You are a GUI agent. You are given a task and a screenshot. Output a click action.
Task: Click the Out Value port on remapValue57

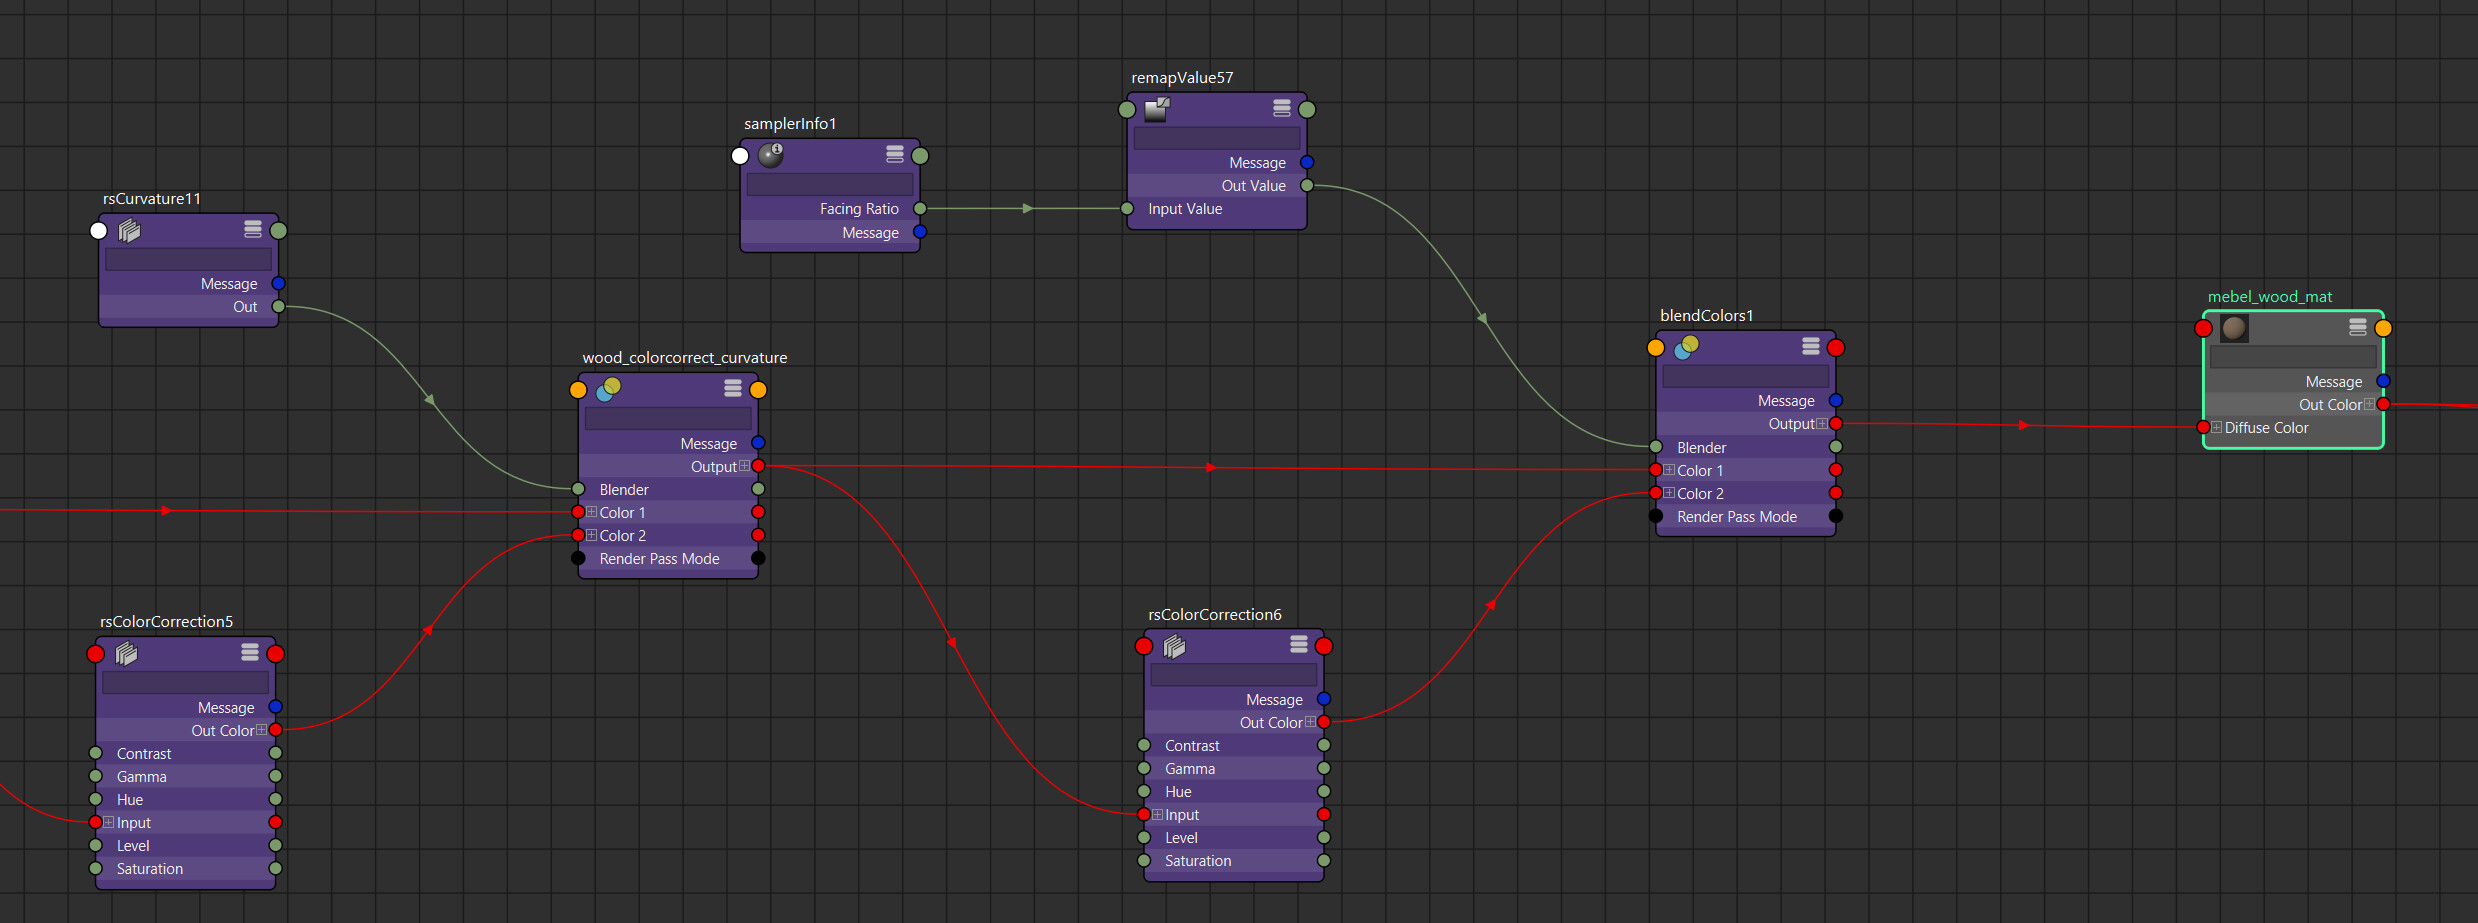coord(1307,185)
